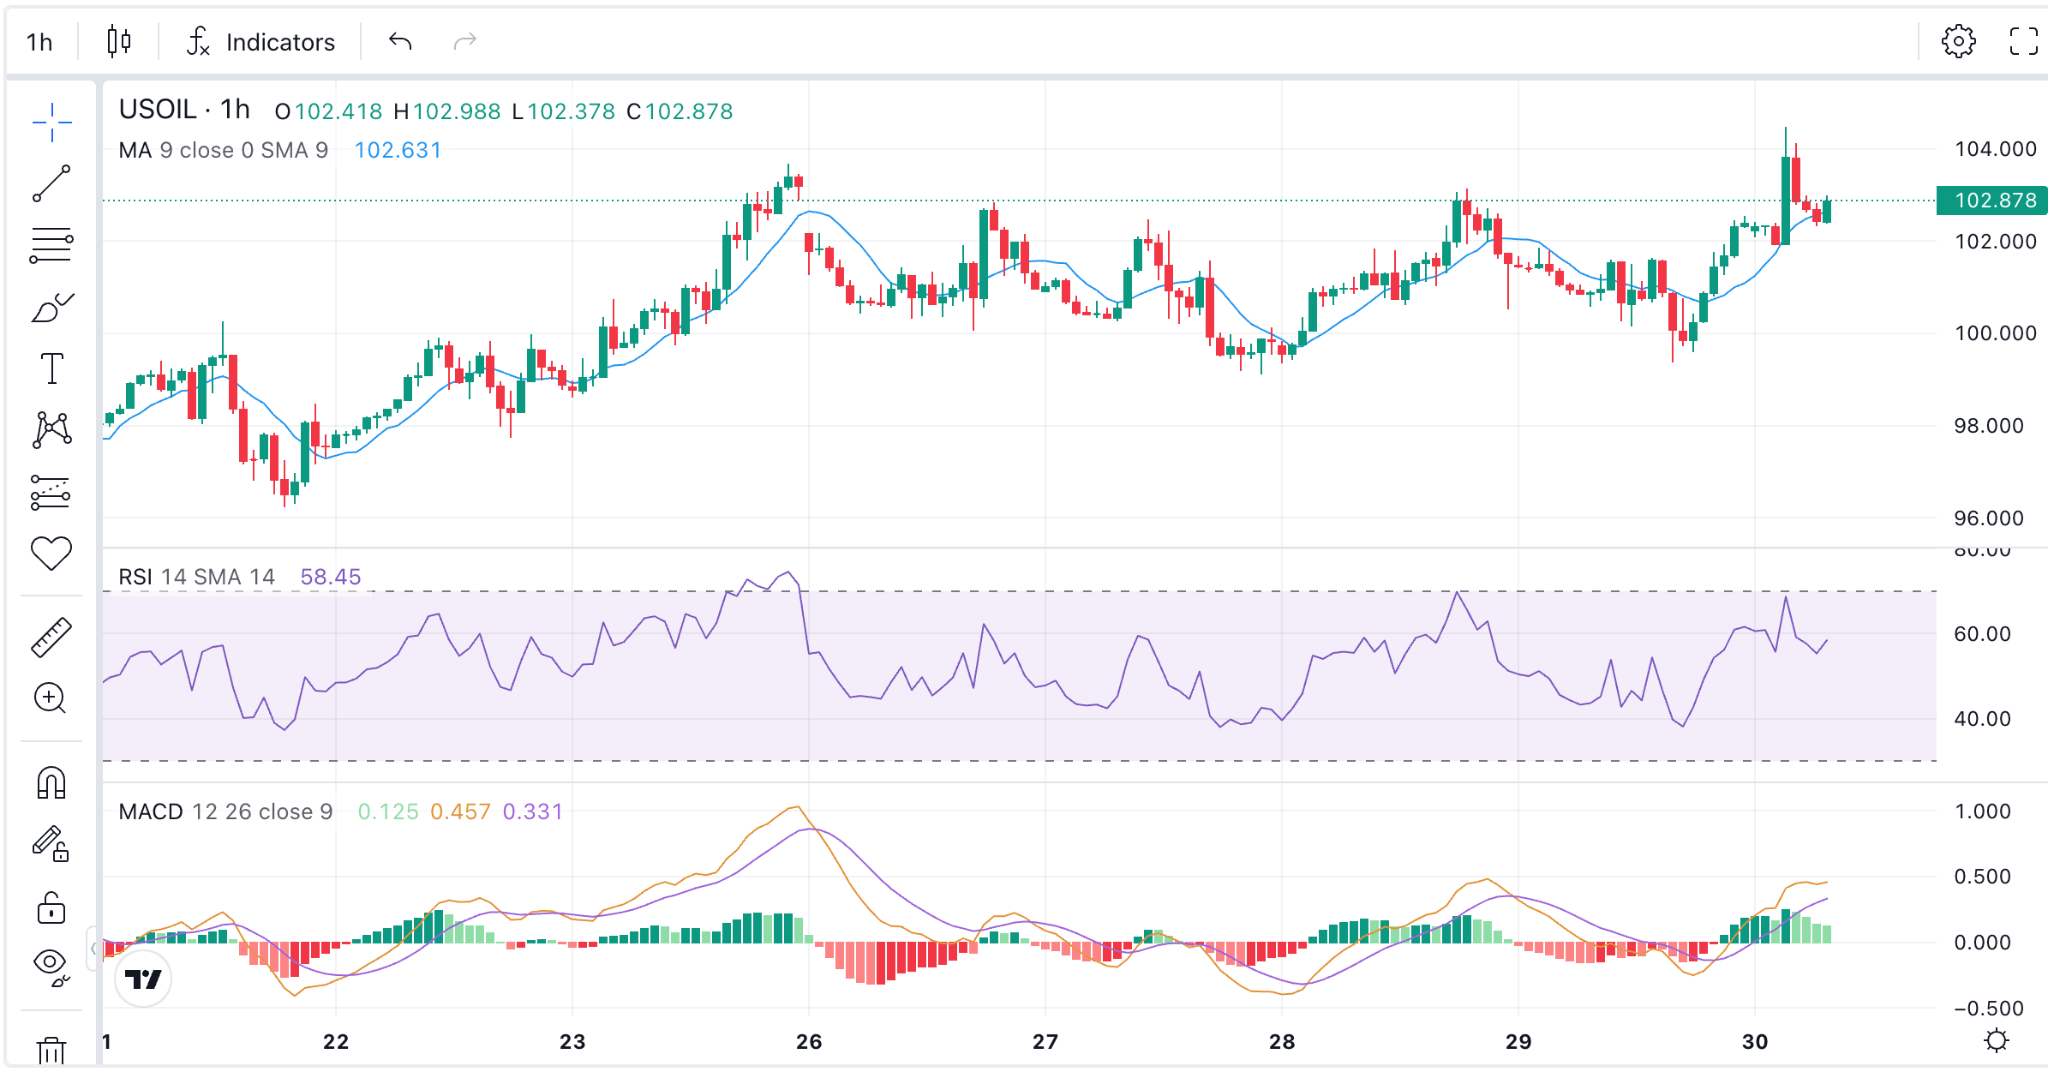The image size is (2048, 1071).
Task: Select the MACD 12 26 close 9 legend
Action: pyautogui.click(x=226, y=812)
